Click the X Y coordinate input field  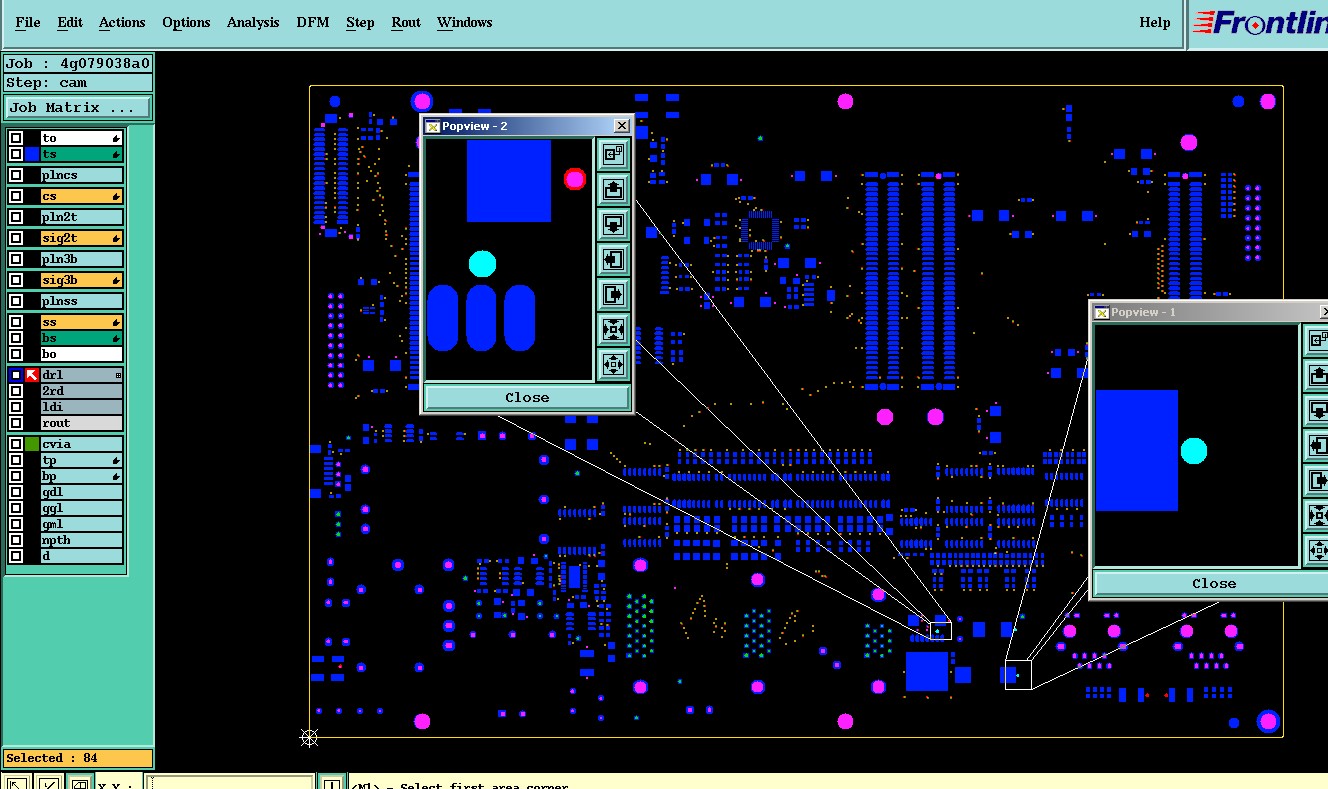click(230, 782)
